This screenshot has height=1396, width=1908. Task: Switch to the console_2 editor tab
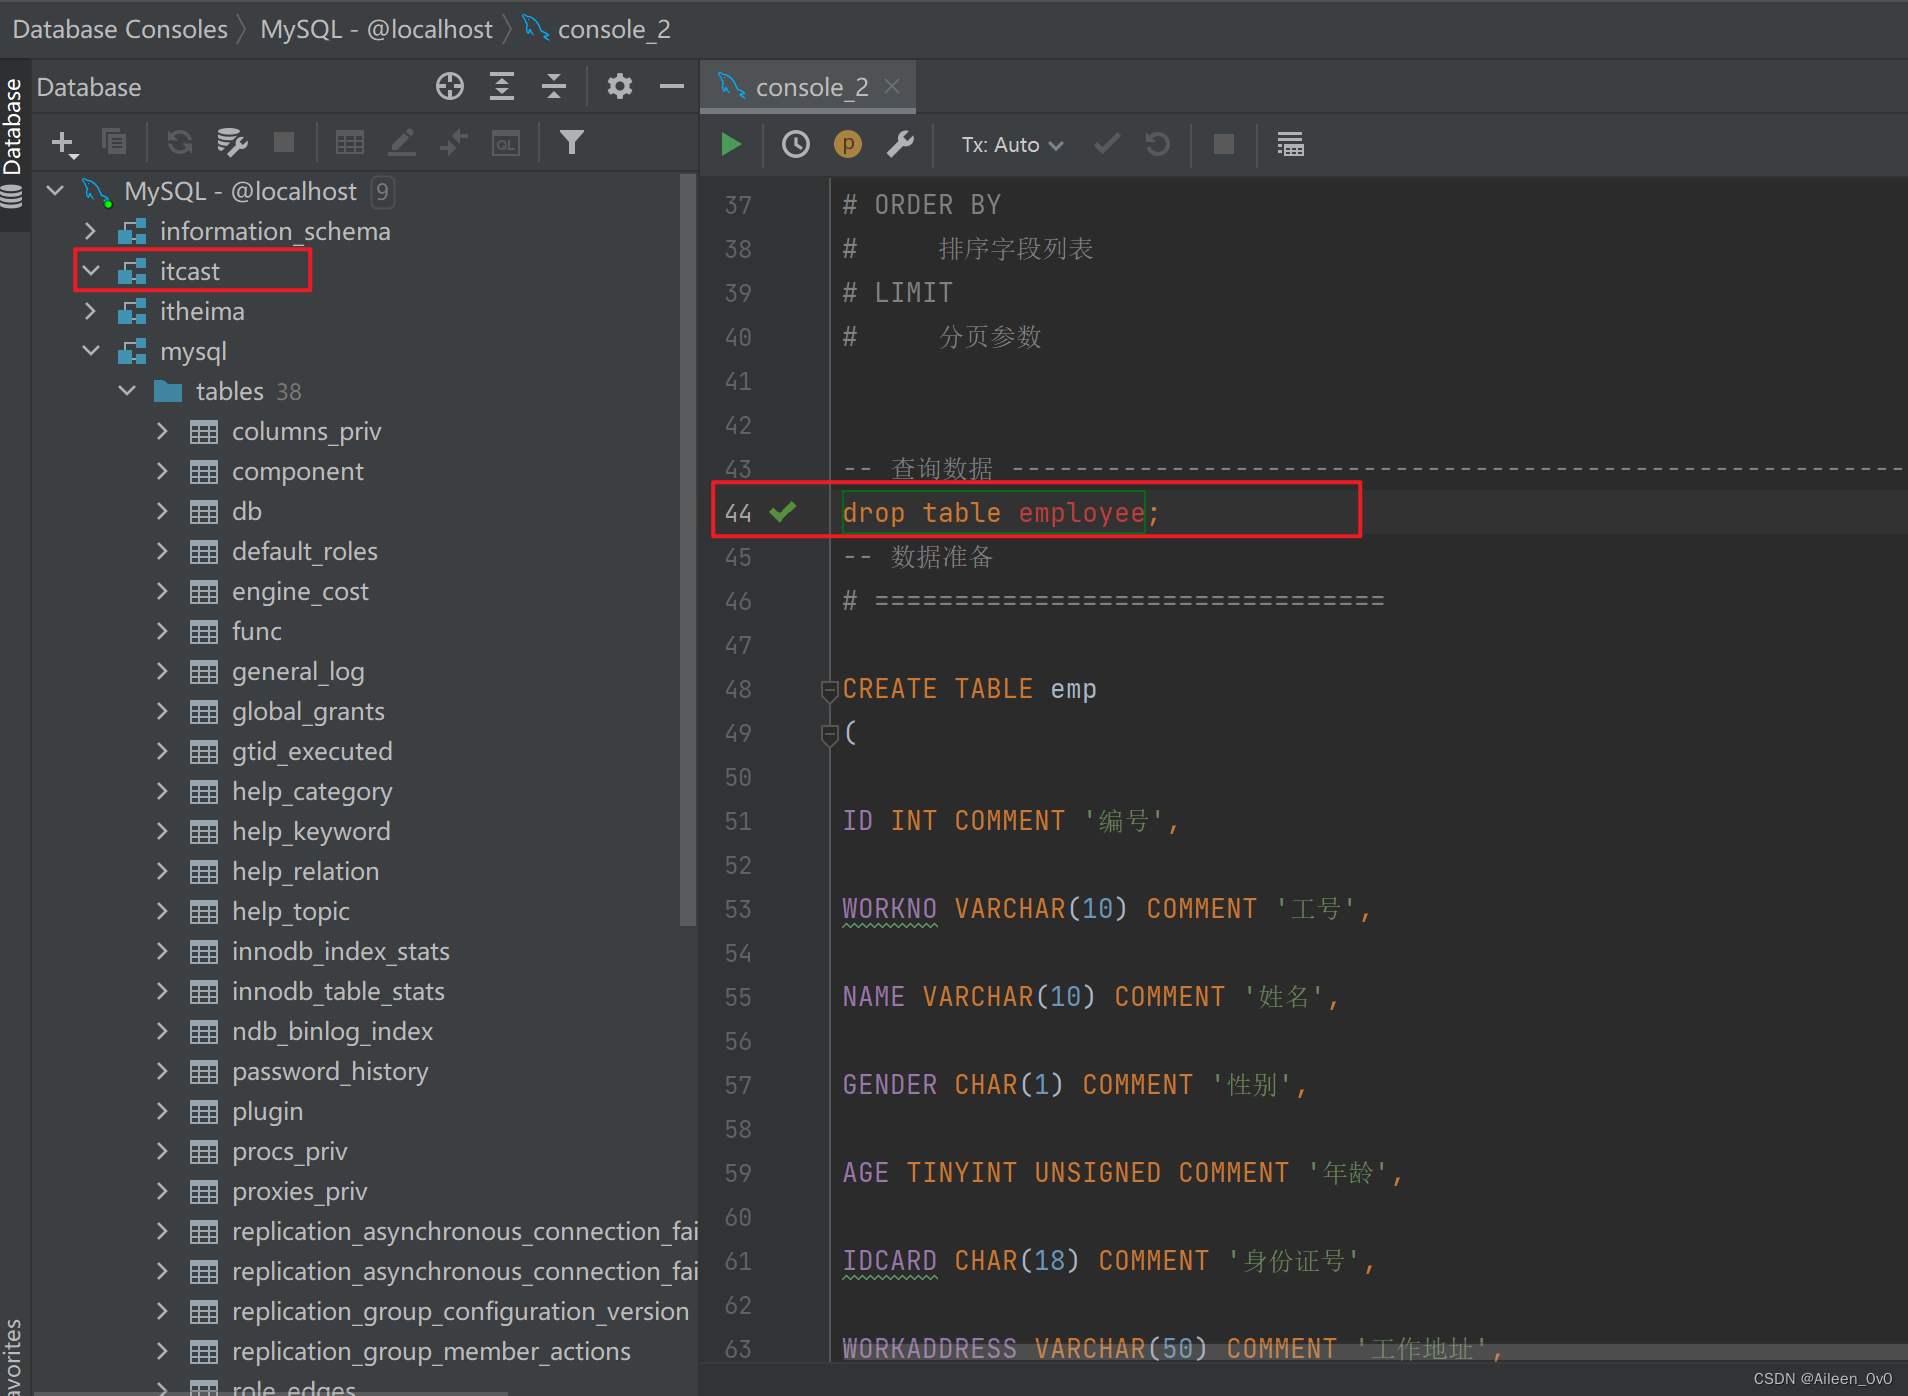click(x=810, y=87)
